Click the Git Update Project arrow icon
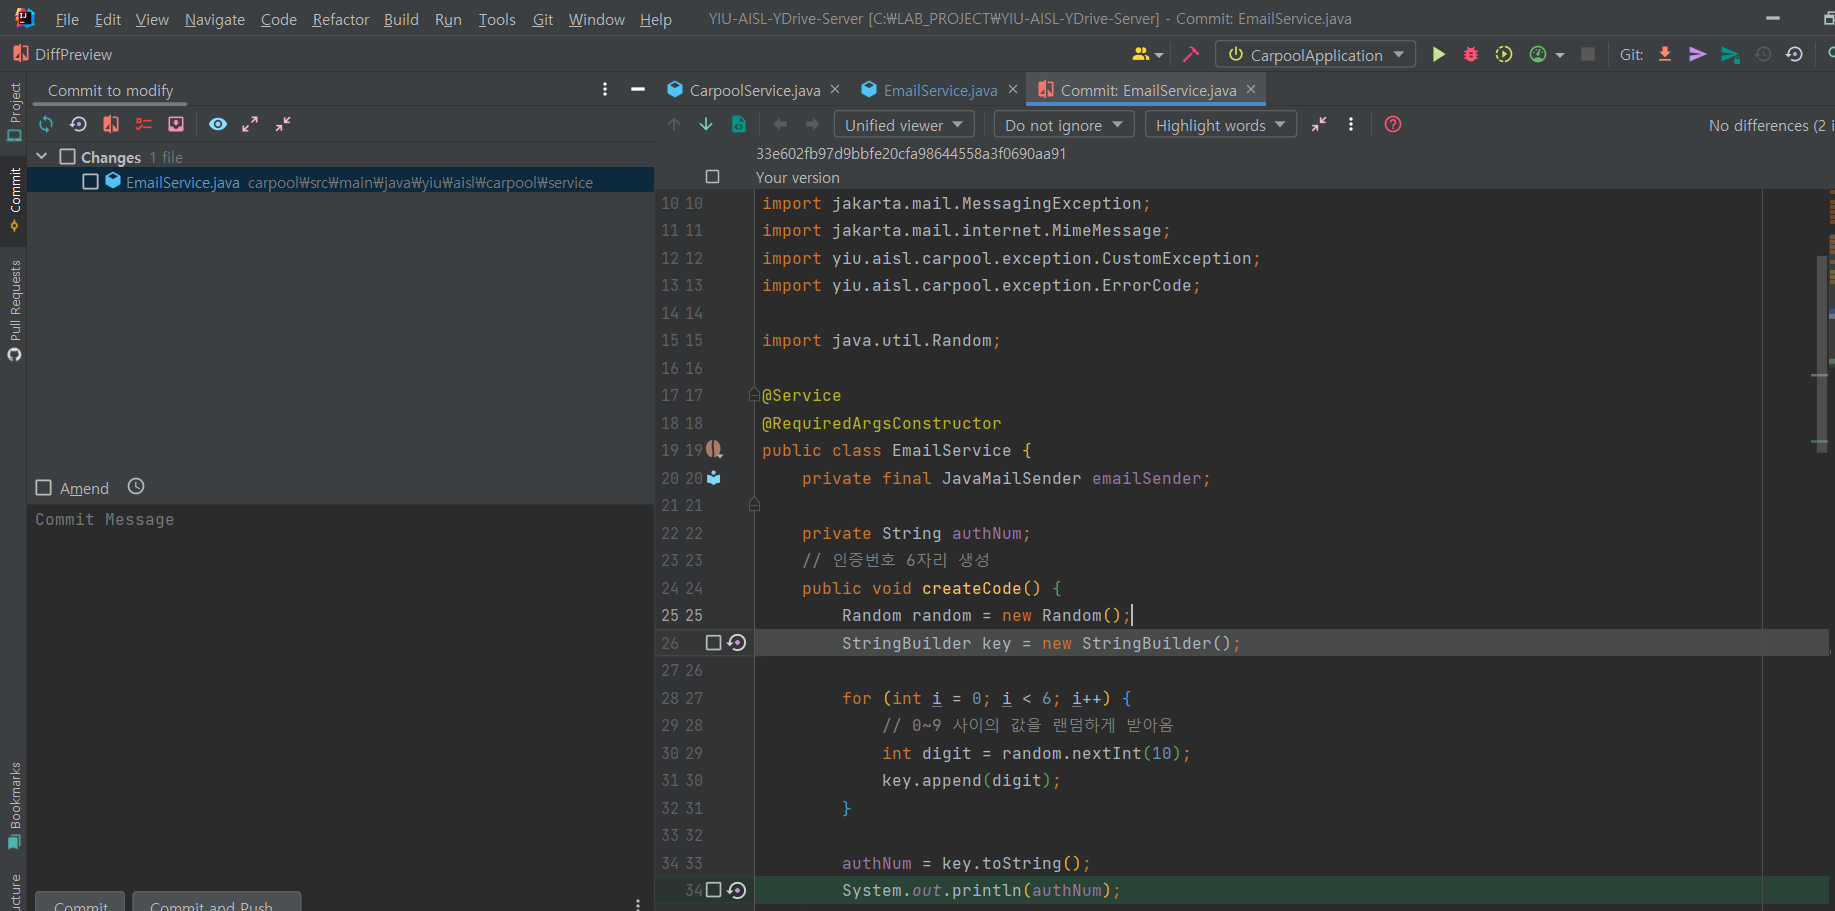 [1665, 55]
